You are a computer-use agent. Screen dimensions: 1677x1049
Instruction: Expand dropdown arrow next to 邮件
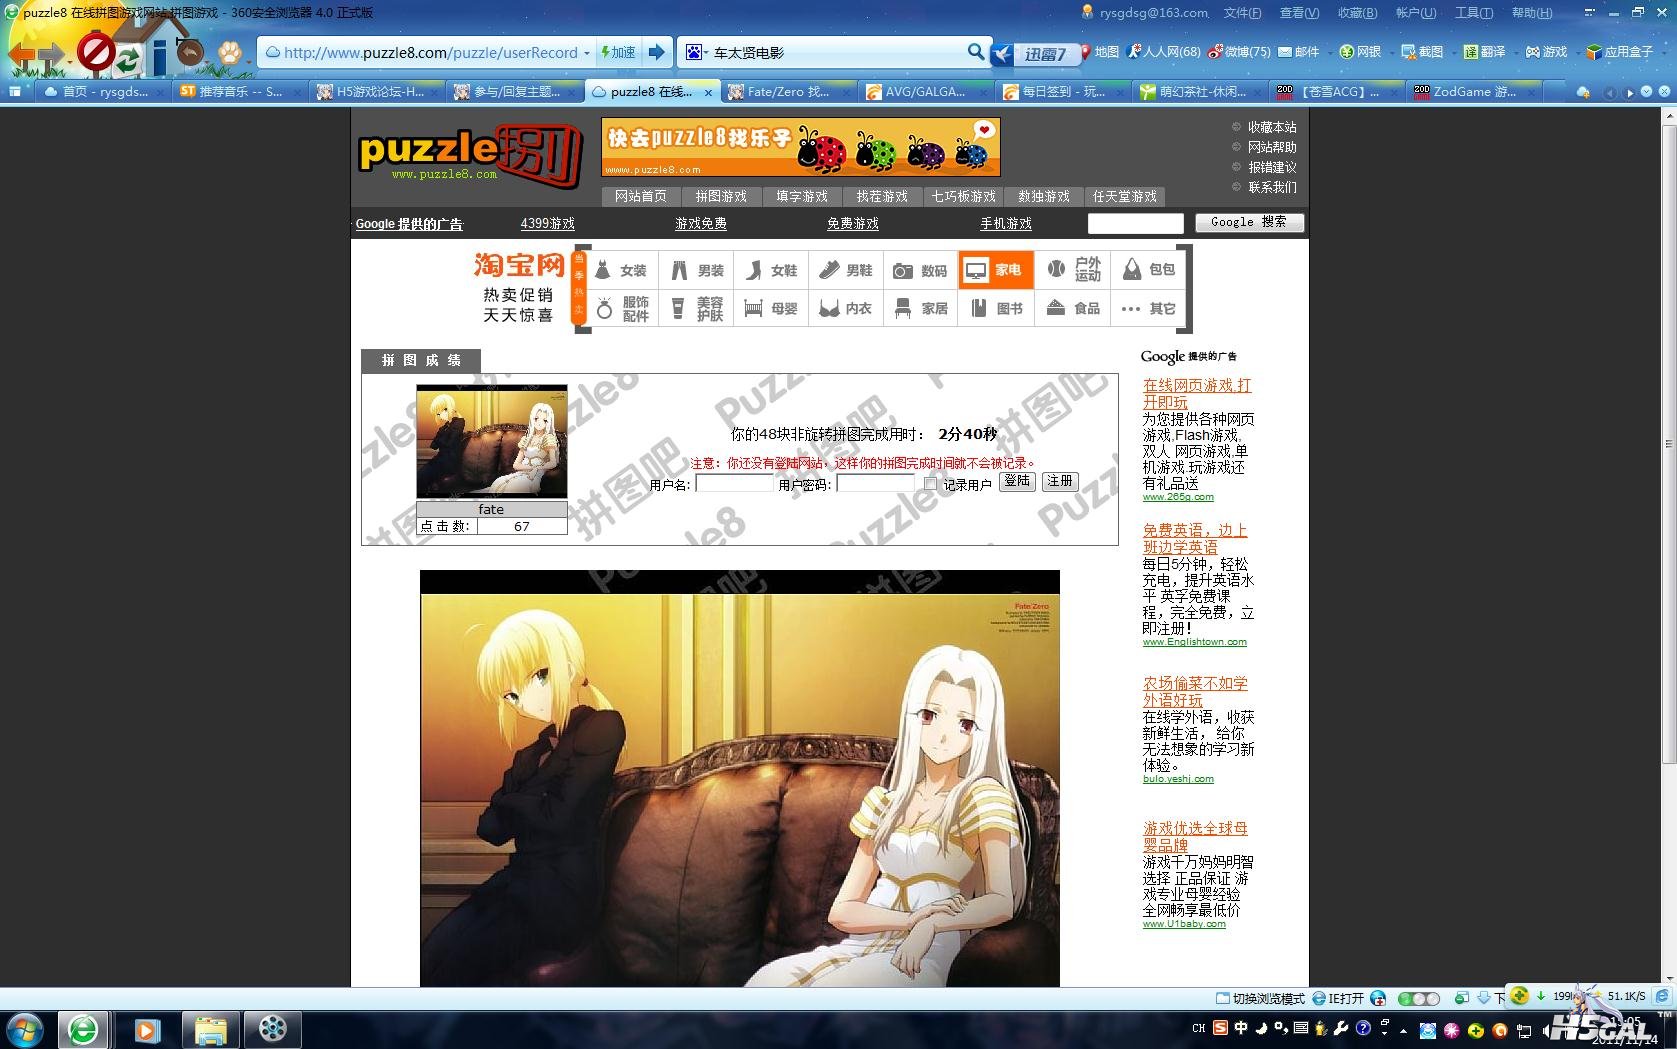pos(1328,52)
